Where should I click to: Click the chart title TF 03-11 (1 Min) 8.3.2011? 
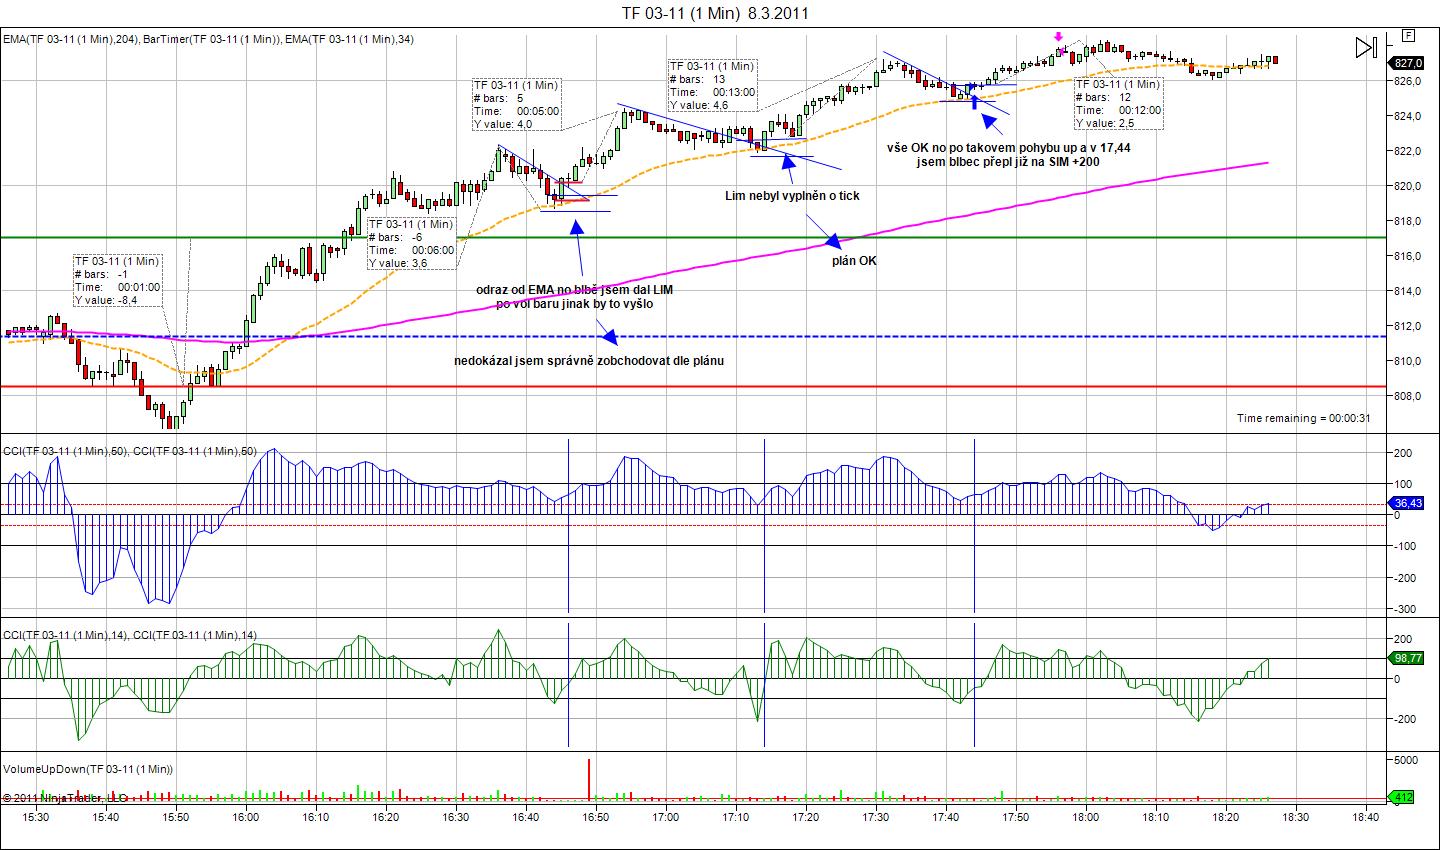pos(716,13)
